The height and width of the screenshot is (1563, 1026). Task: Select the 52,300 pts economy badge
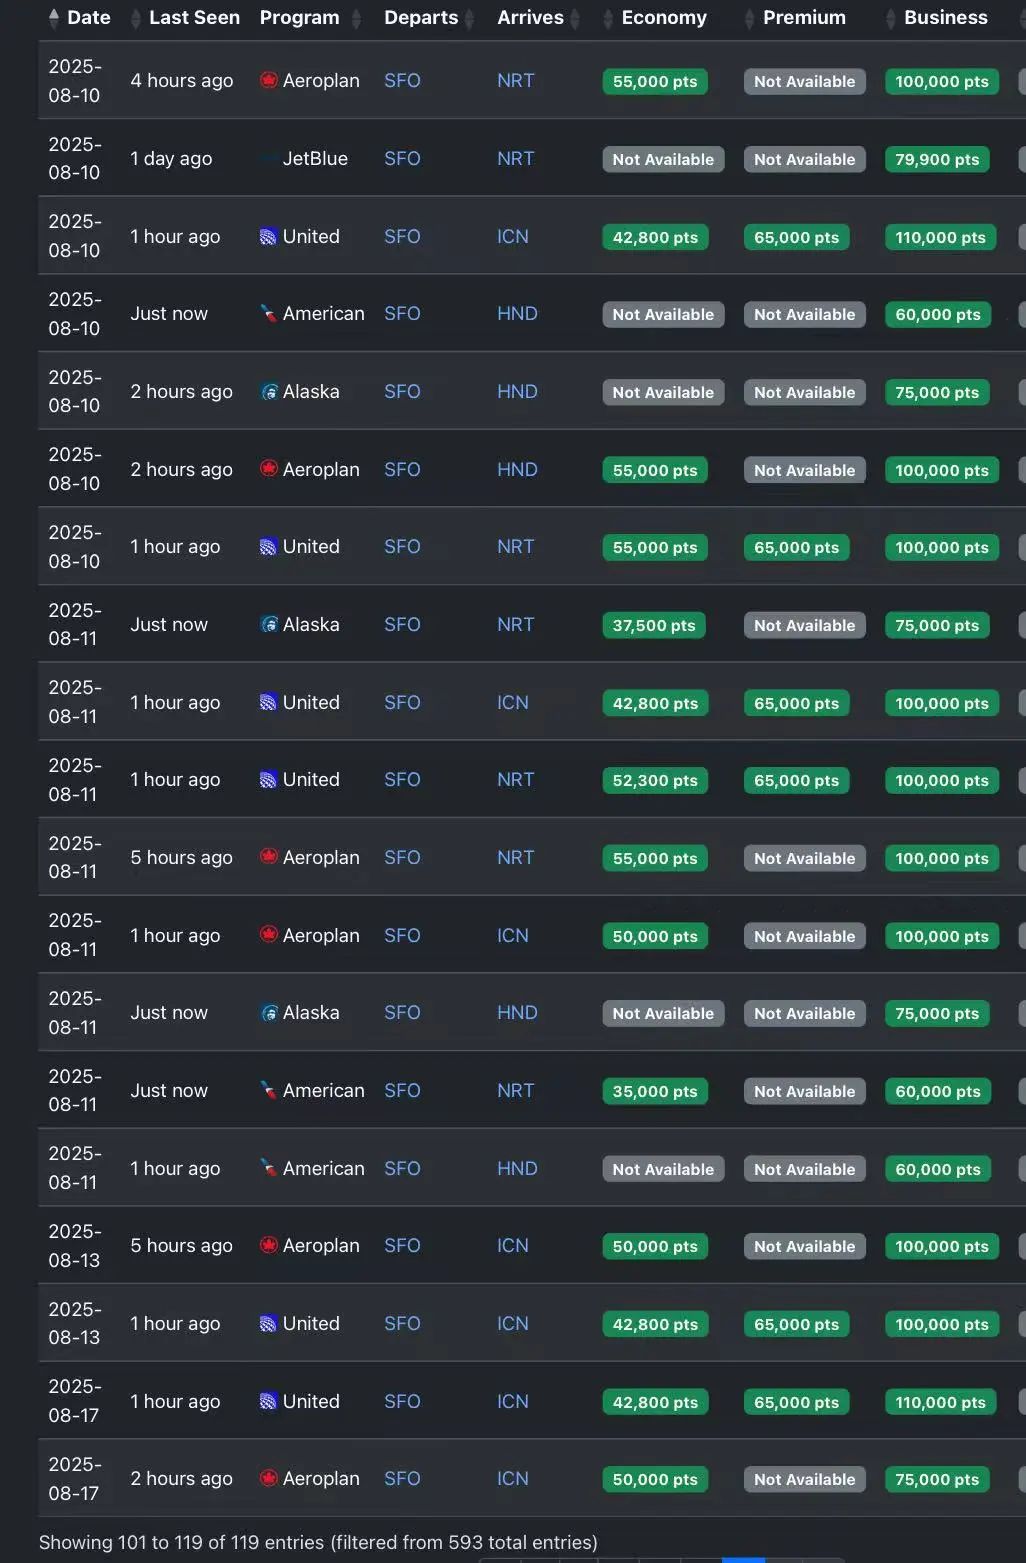[655, 781]
